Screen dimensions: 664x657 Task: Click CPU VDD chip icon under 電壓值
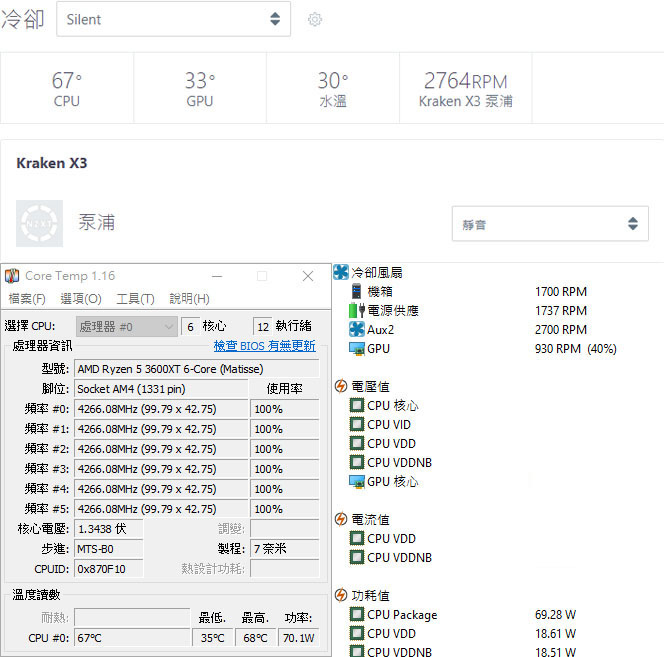(x=357, y=443)
